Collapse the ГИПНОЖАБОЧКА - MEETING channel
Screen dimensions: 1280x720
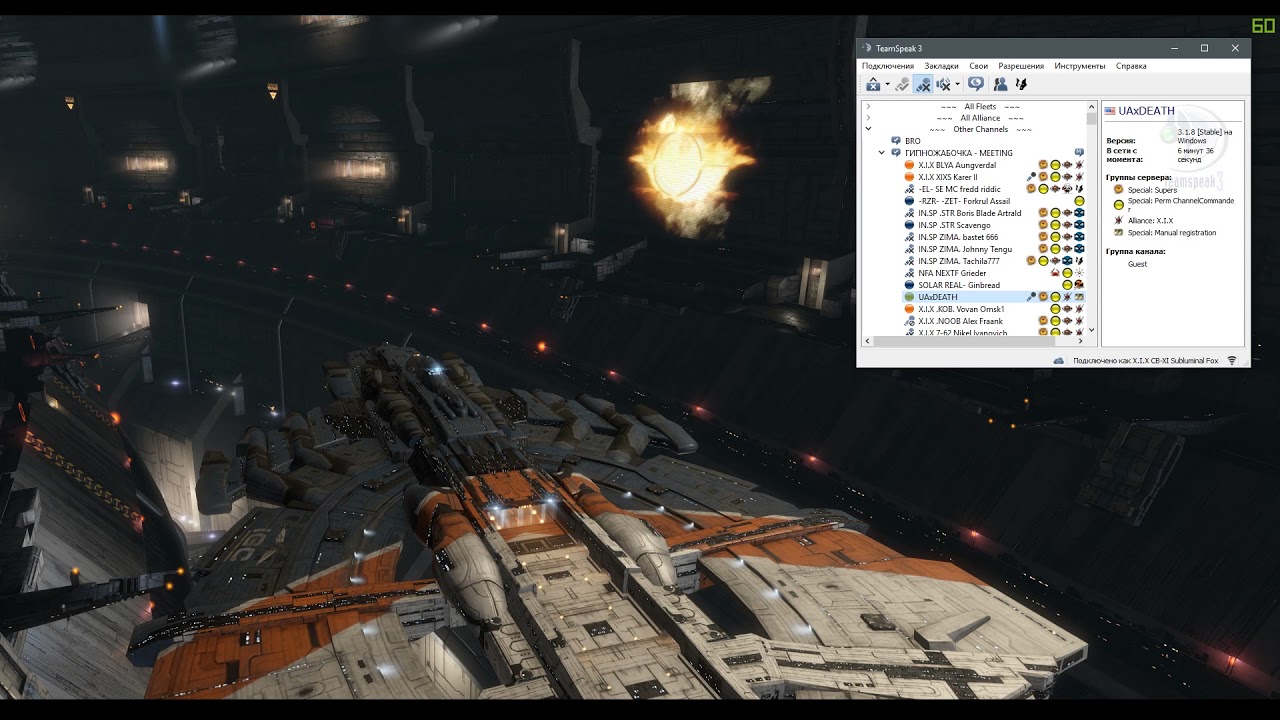click(x=882, y=153)
